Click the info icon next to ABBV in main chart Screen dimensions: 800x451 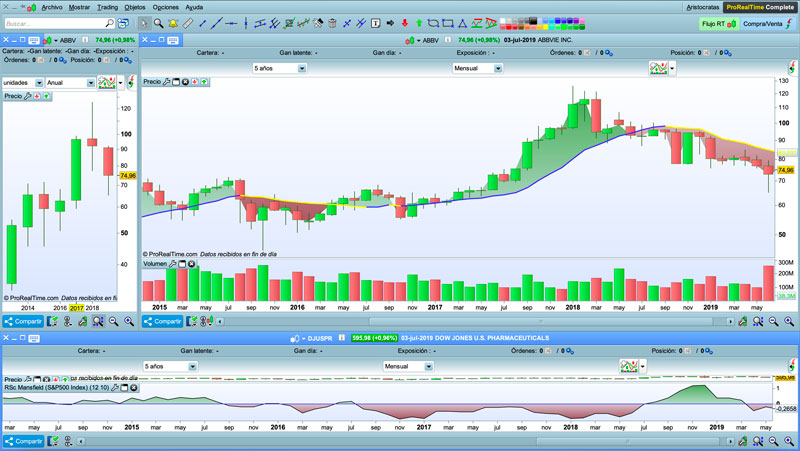(448, 40)
